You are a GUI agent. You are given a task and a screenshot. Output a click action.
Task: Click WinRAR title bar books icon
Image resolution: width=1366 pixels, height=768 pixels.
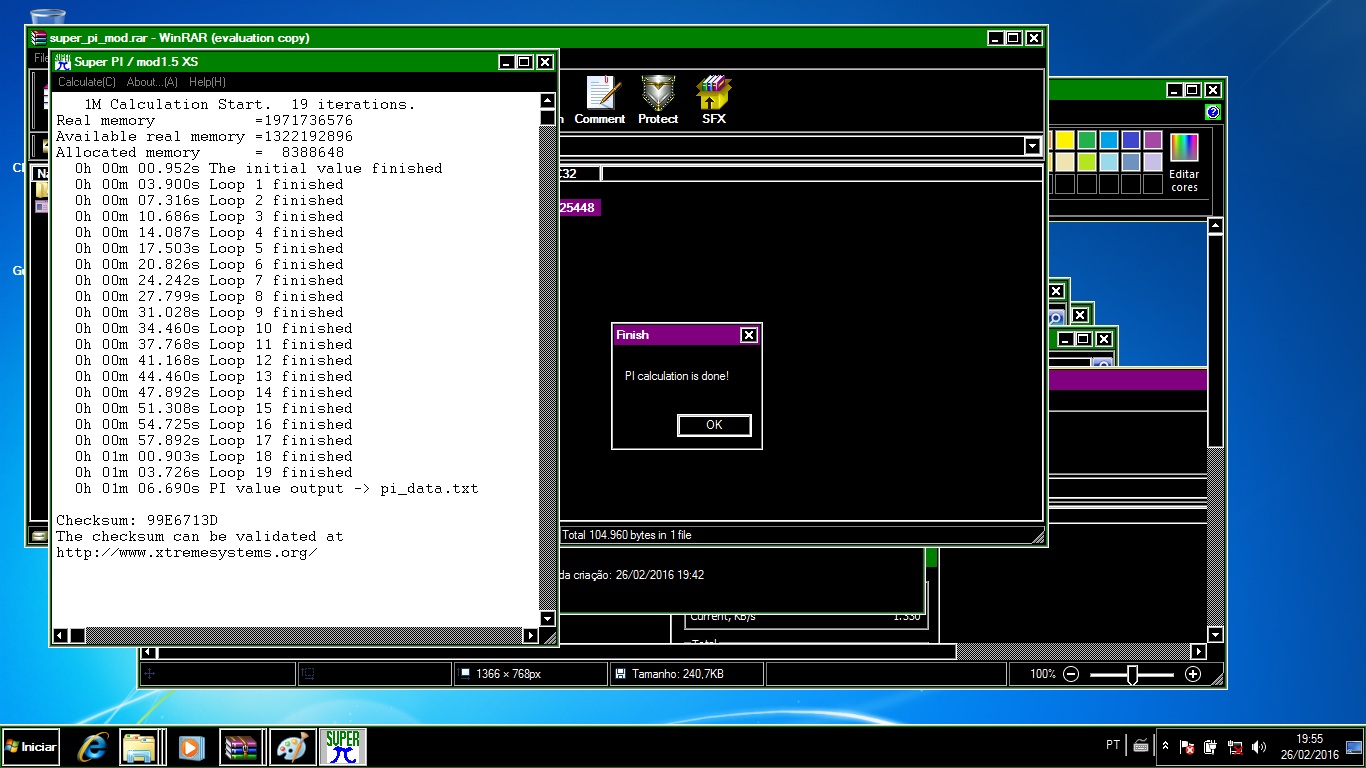coord(39,38)
